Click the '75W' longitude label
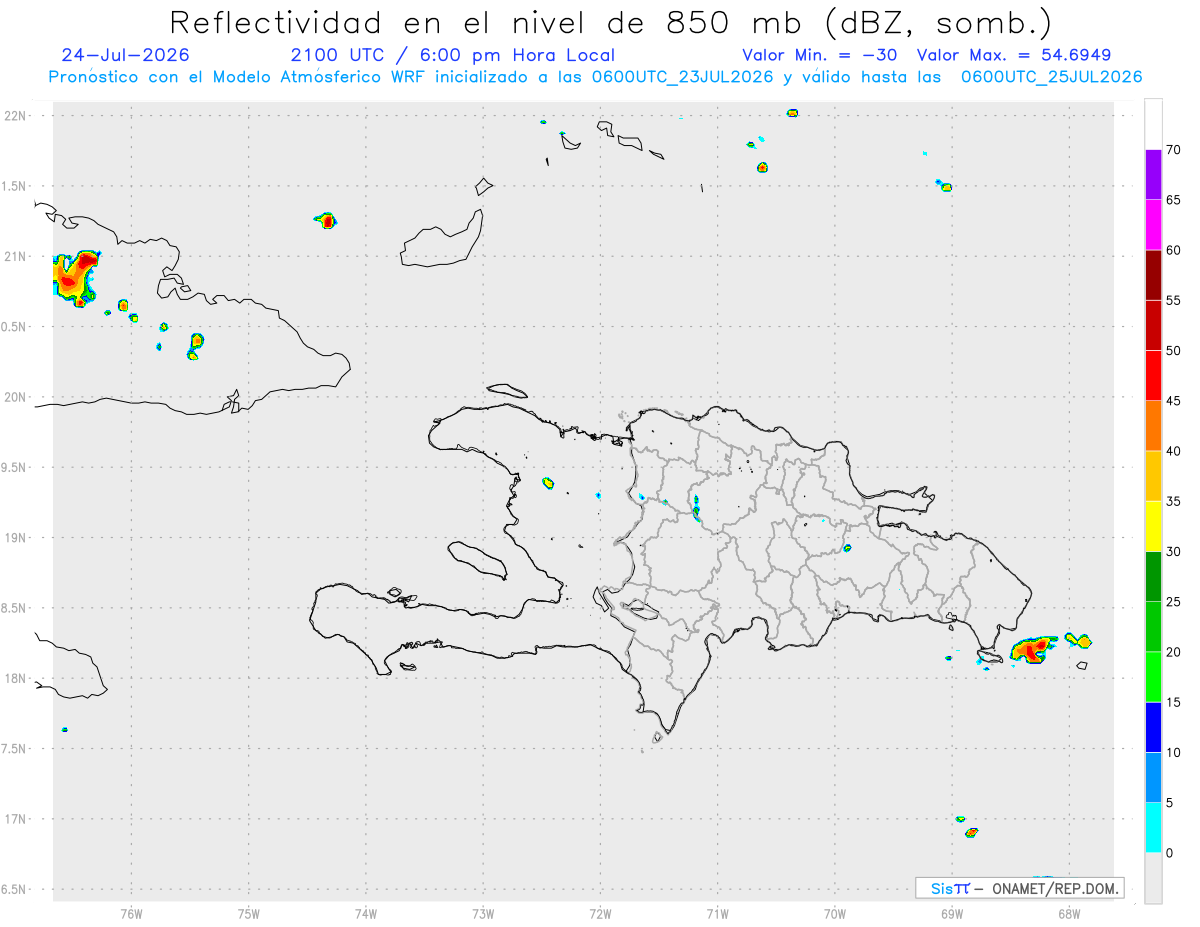Screen dimensions: 1200x927 coord(249,913)
